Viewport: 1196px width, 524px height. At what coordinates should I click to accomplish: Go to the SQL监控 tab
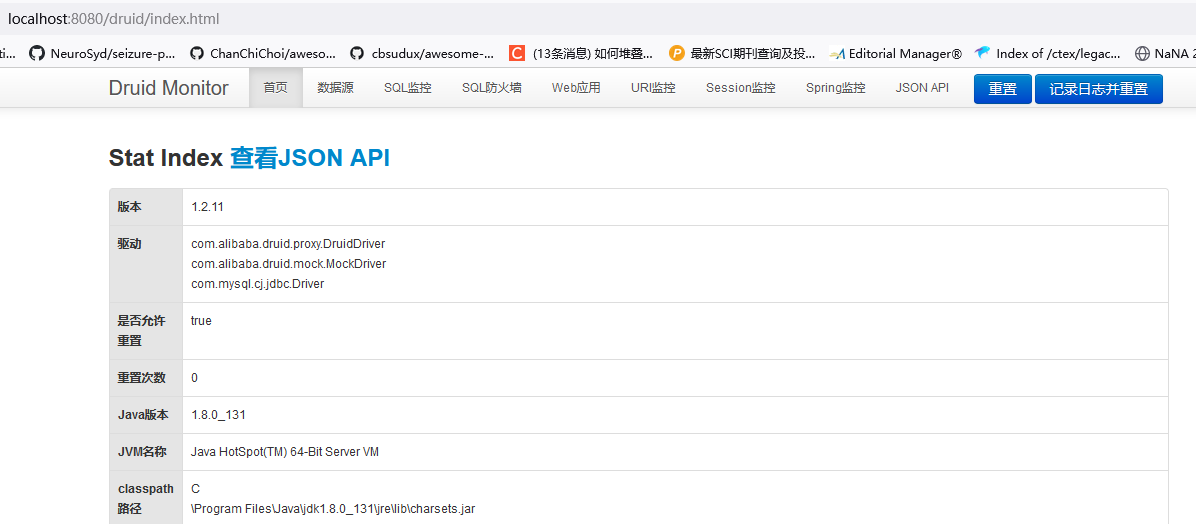(407, 88)
